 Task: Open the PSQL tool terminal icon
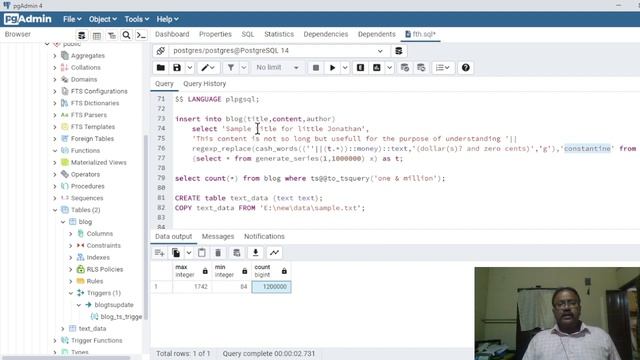(x=141, y=36)
